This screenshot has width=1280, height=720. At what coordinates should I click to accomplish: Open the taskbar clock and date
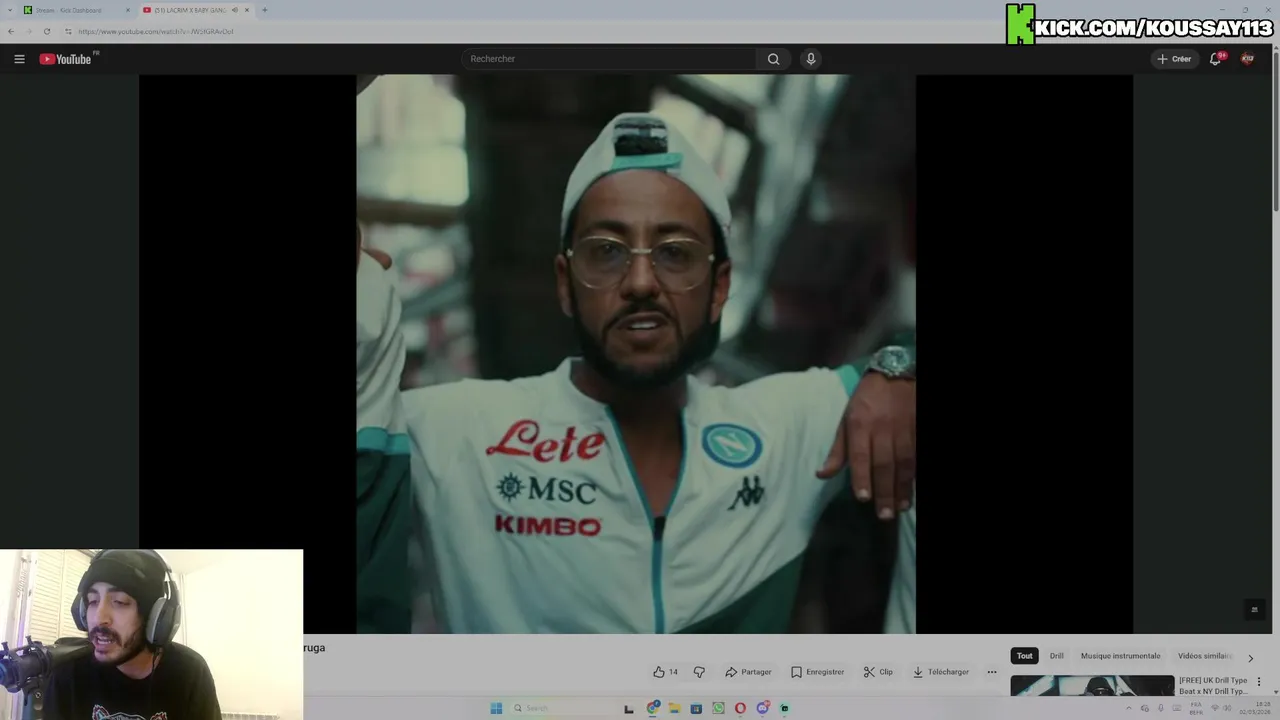pos(1255,708)
